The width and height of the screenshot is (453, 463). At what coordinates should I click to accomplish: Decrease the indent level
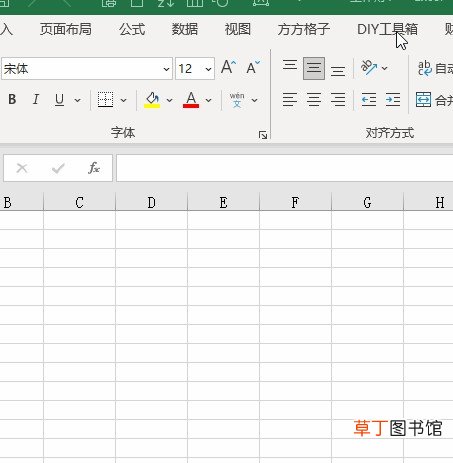coord(369,100)
